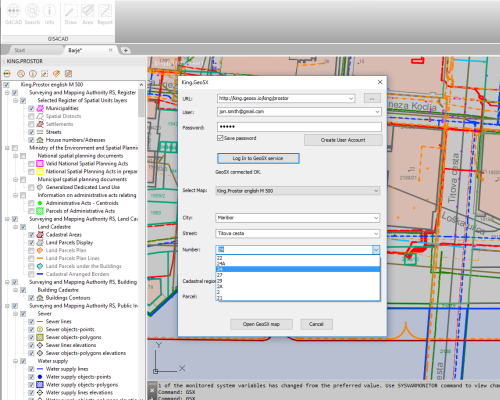The width and height of the screenshot is (500, 400).
Task: Click the Valid National Spatial Planning Acts swatch
Action: 40,164
